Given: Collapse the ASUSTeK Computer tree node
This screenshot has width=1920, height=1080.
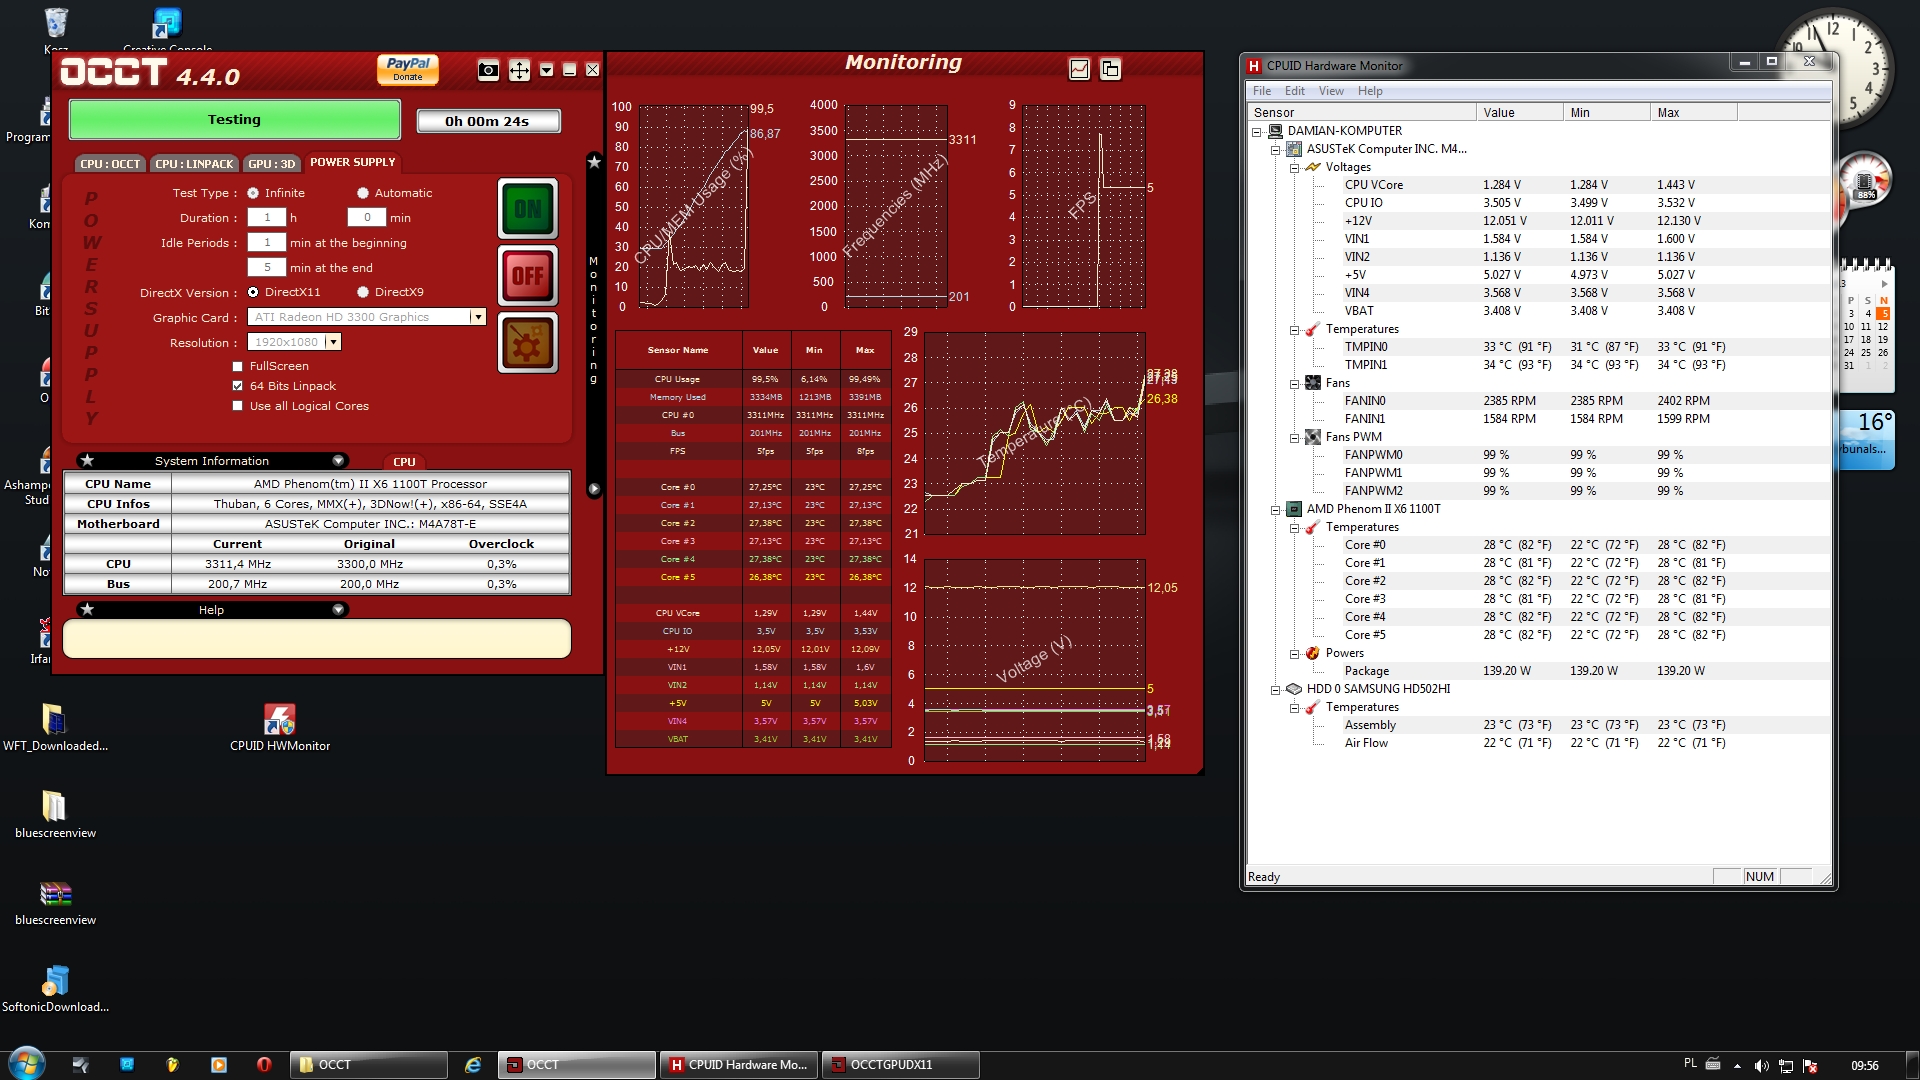Looking at the screenshot, I should click(x=1276, y=150).
